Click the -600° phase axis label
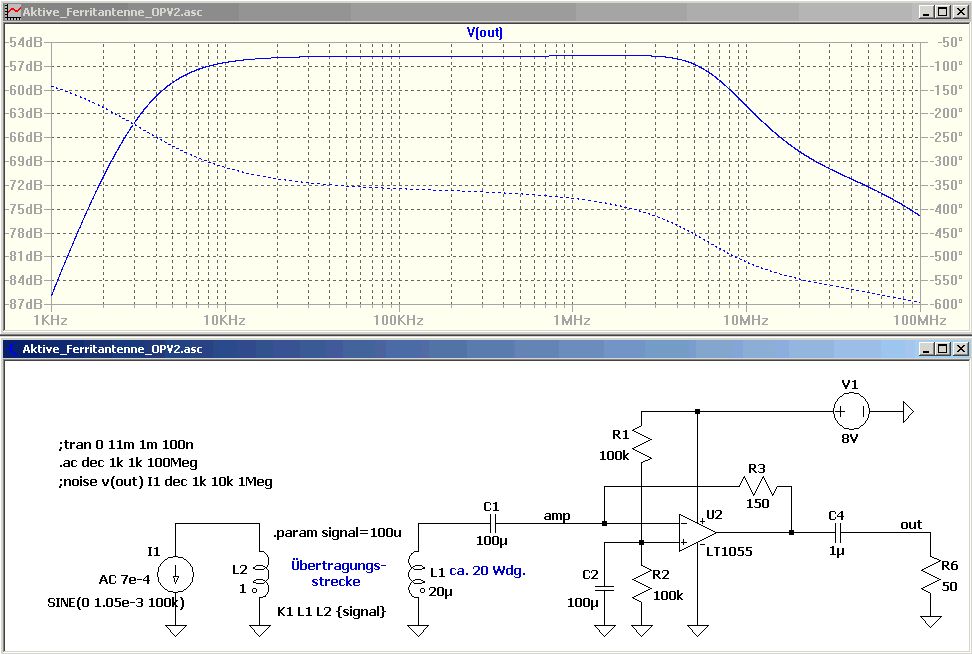972x654 pixels. click(946, 304)
